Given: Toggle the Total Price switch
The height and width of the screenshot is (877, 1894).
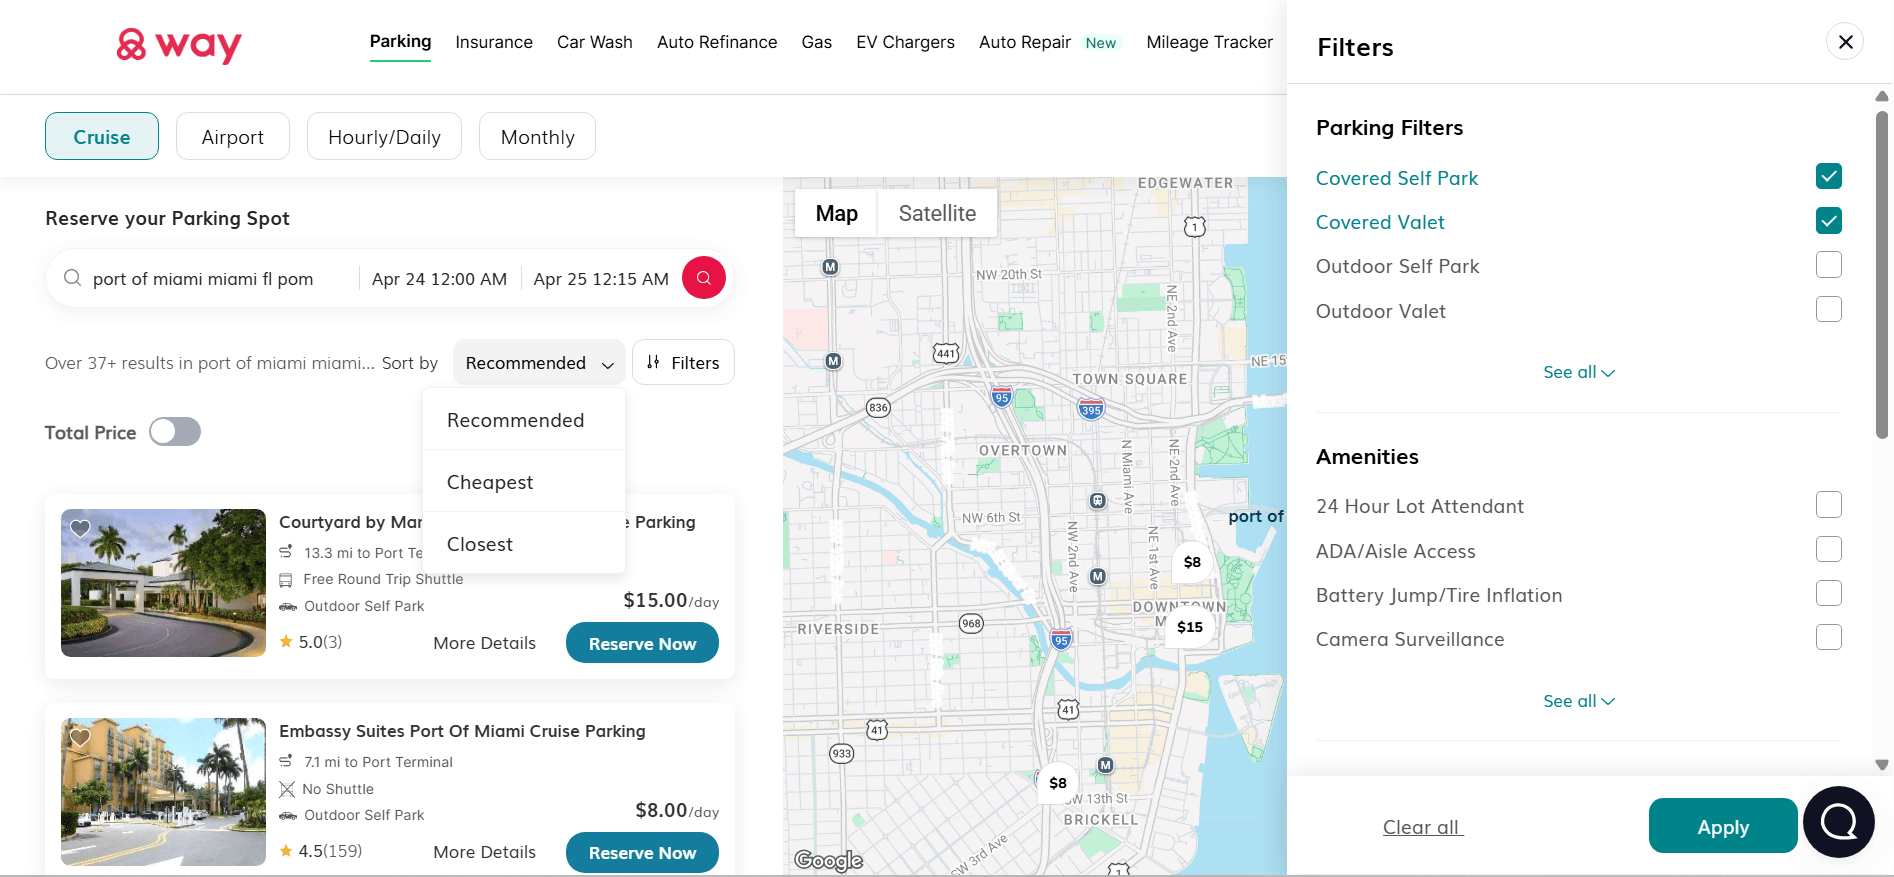Looking at the screenshot, I should pyautogui.click(x=175, y=432).
